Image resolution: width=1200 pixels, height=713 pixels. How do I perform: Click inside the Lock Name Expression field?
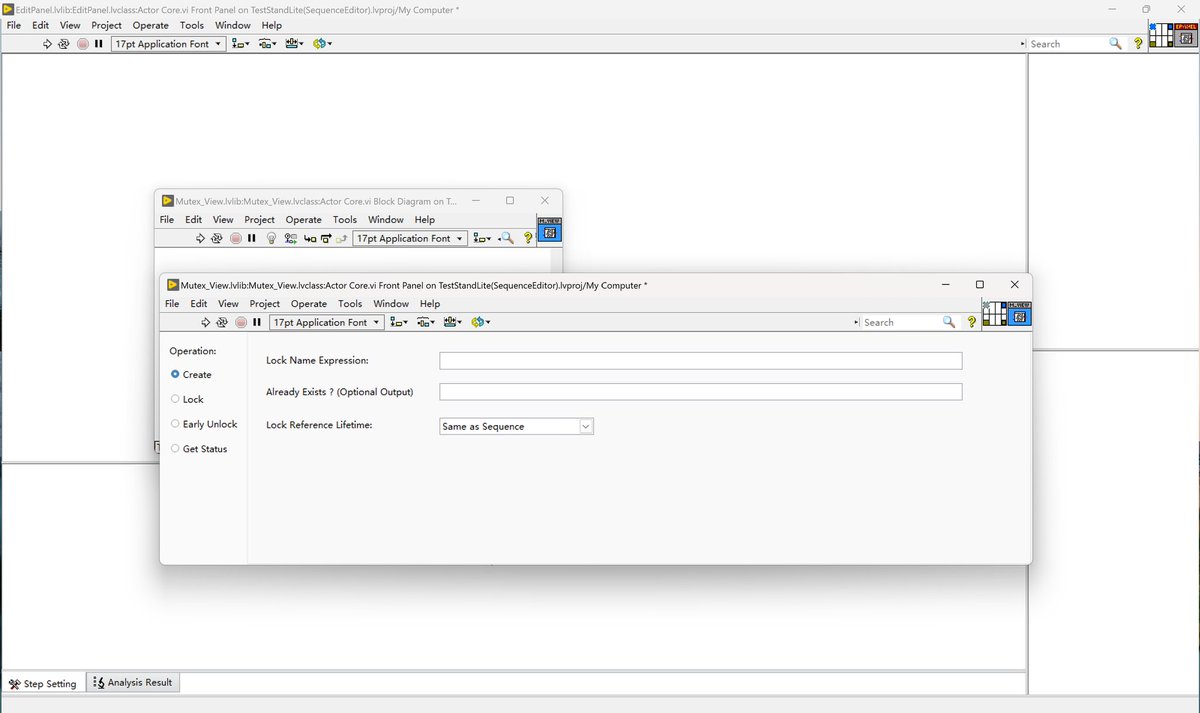click(x=700, y=360)
